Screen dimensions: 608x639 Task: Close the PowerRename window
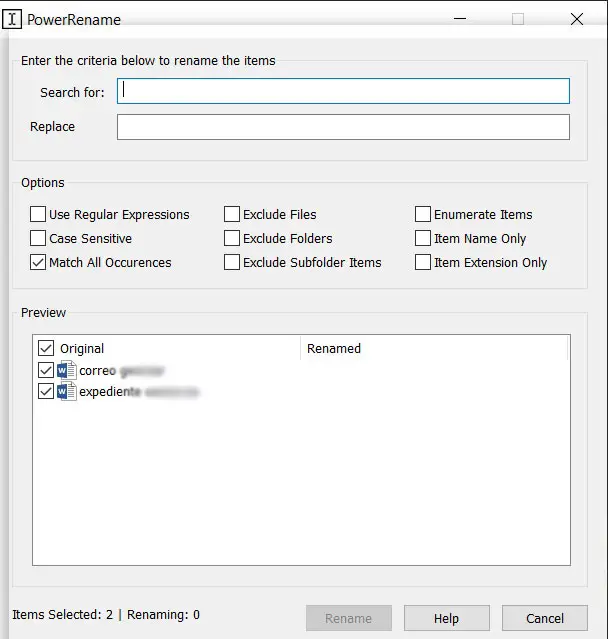point(577,19)
